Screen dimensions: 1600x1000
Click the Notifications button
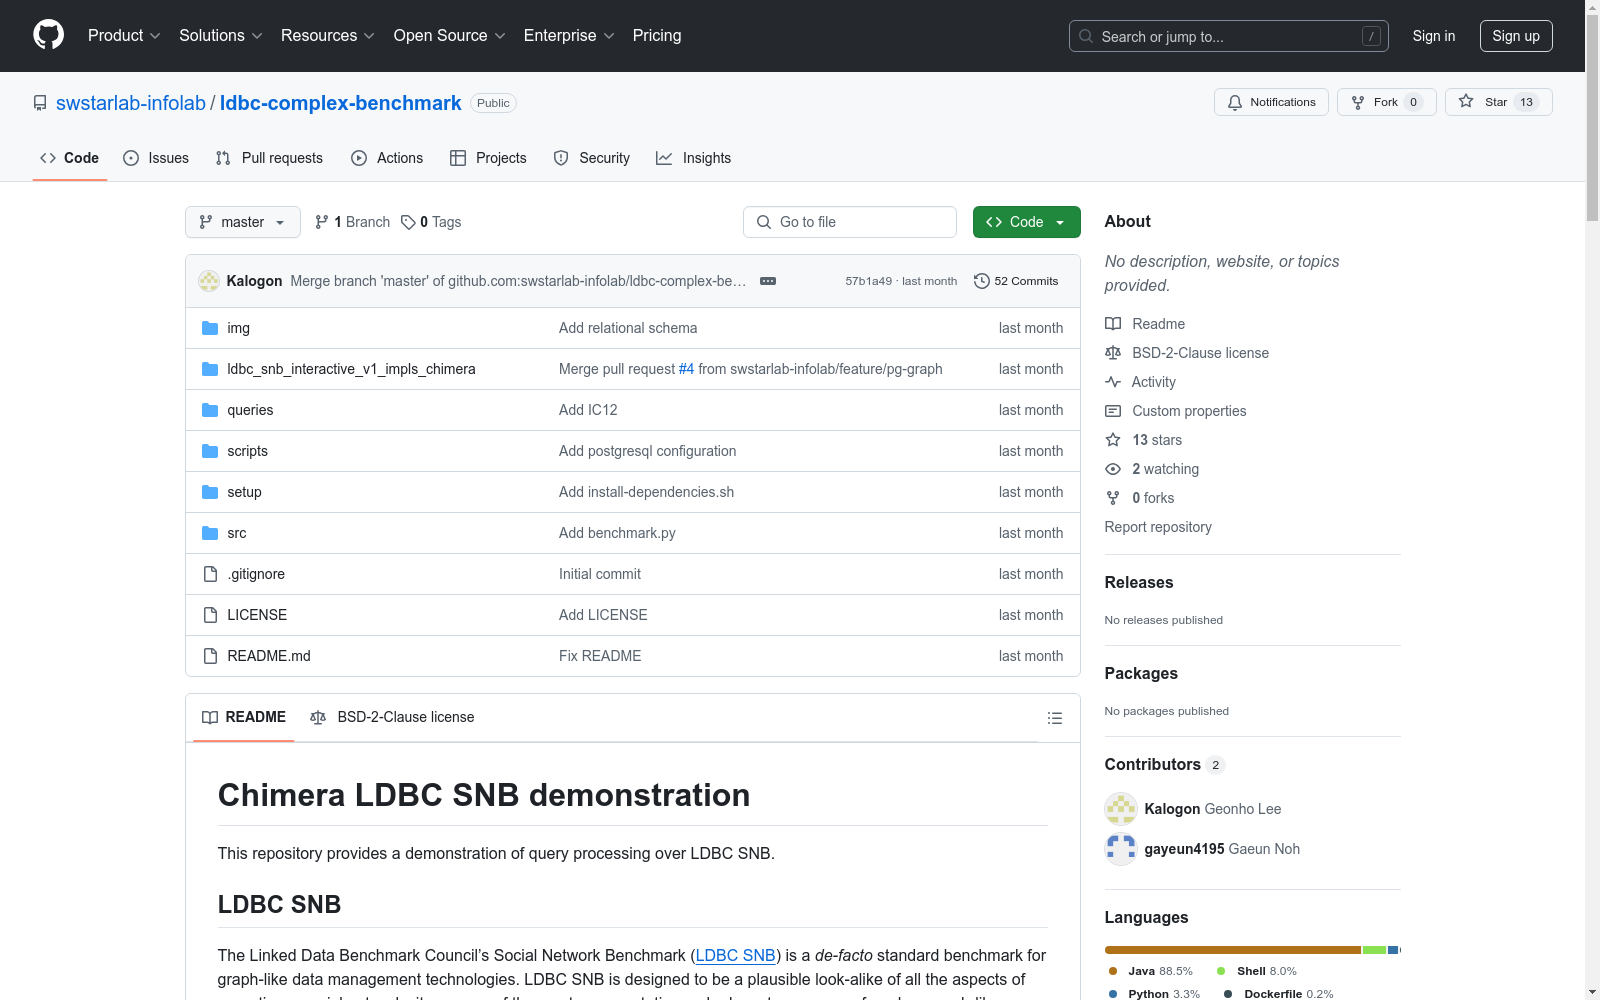tap(1271, 102)
